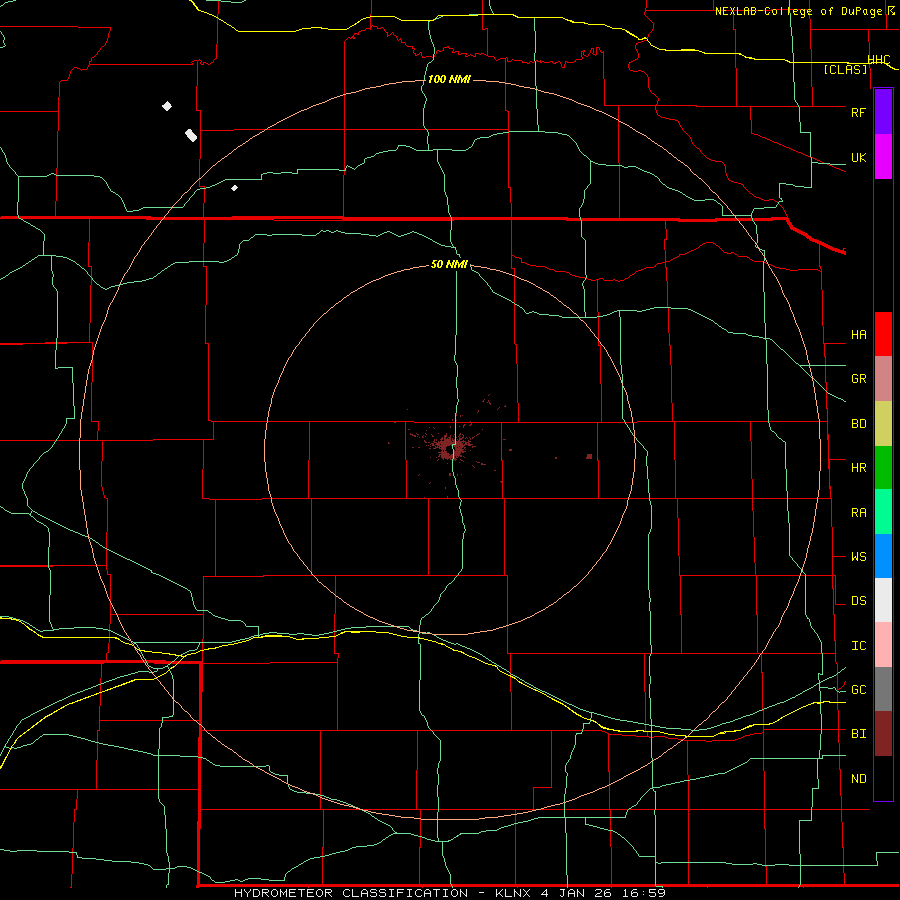Click the "50 NMI" range ring label

point(449,264)
